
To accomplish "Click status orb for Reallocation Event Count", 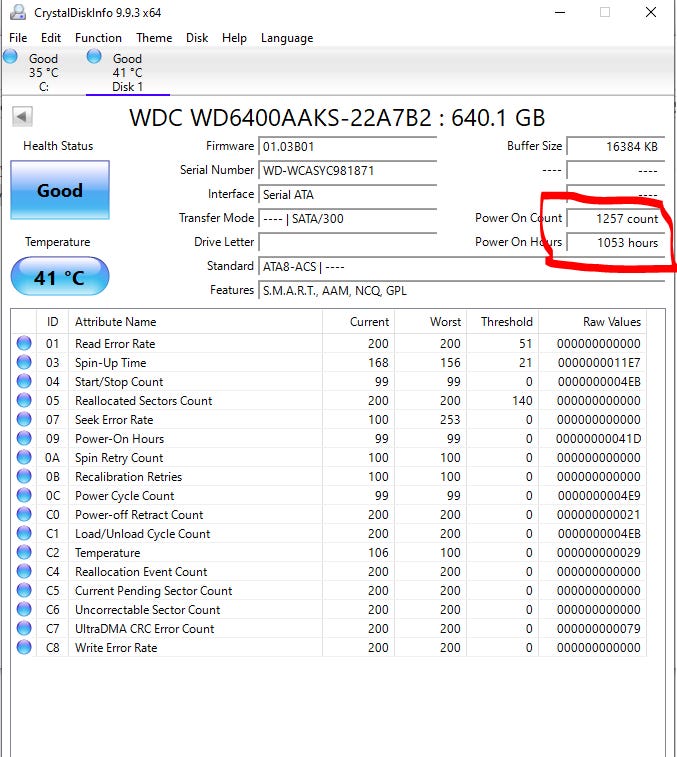I will coord(24,571).
